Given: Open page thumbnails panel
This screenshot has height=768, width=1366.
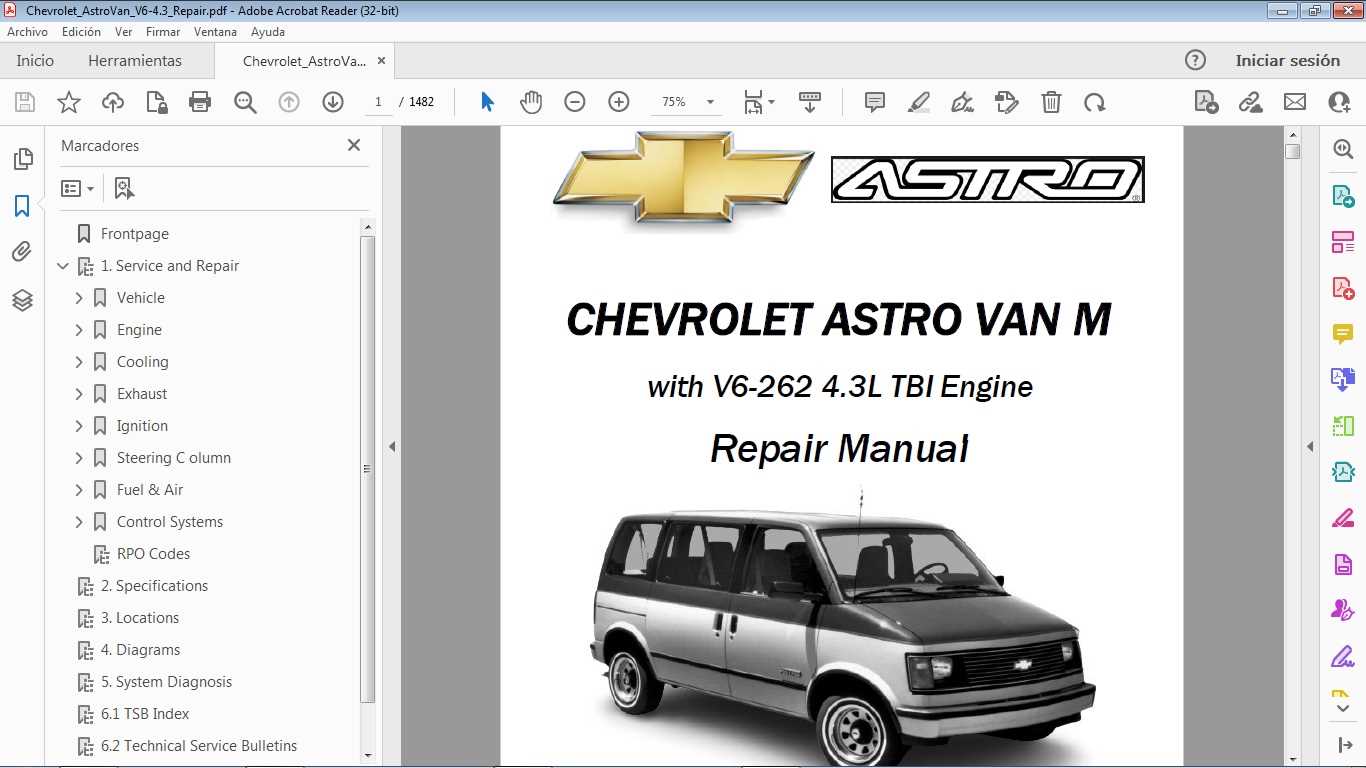Looking at the screenshot, I should coord(22,159).
